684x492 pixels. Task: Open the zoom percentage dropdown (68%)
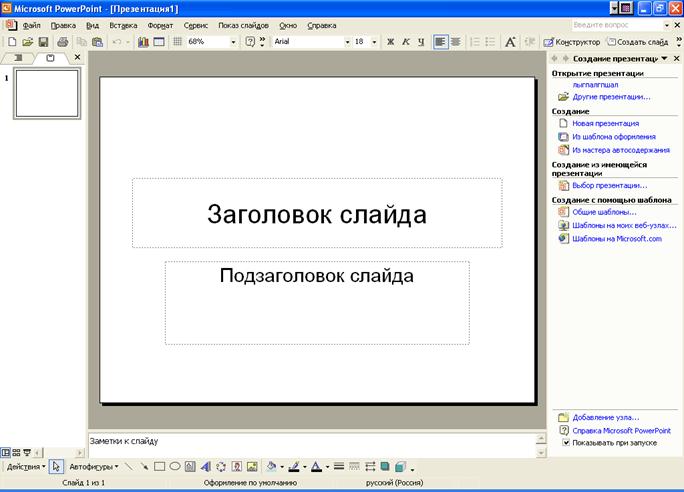pos(234,42)
